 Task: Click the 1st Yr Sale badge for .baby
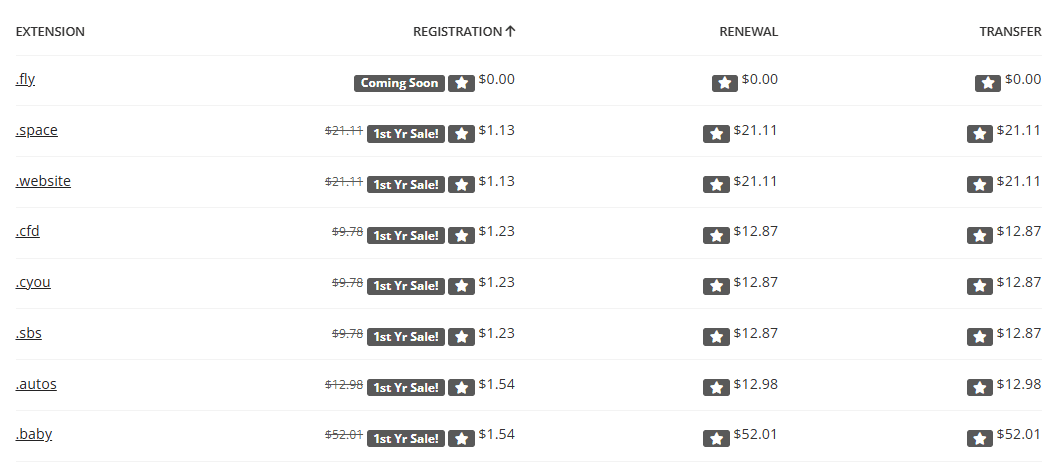point(405,437)
